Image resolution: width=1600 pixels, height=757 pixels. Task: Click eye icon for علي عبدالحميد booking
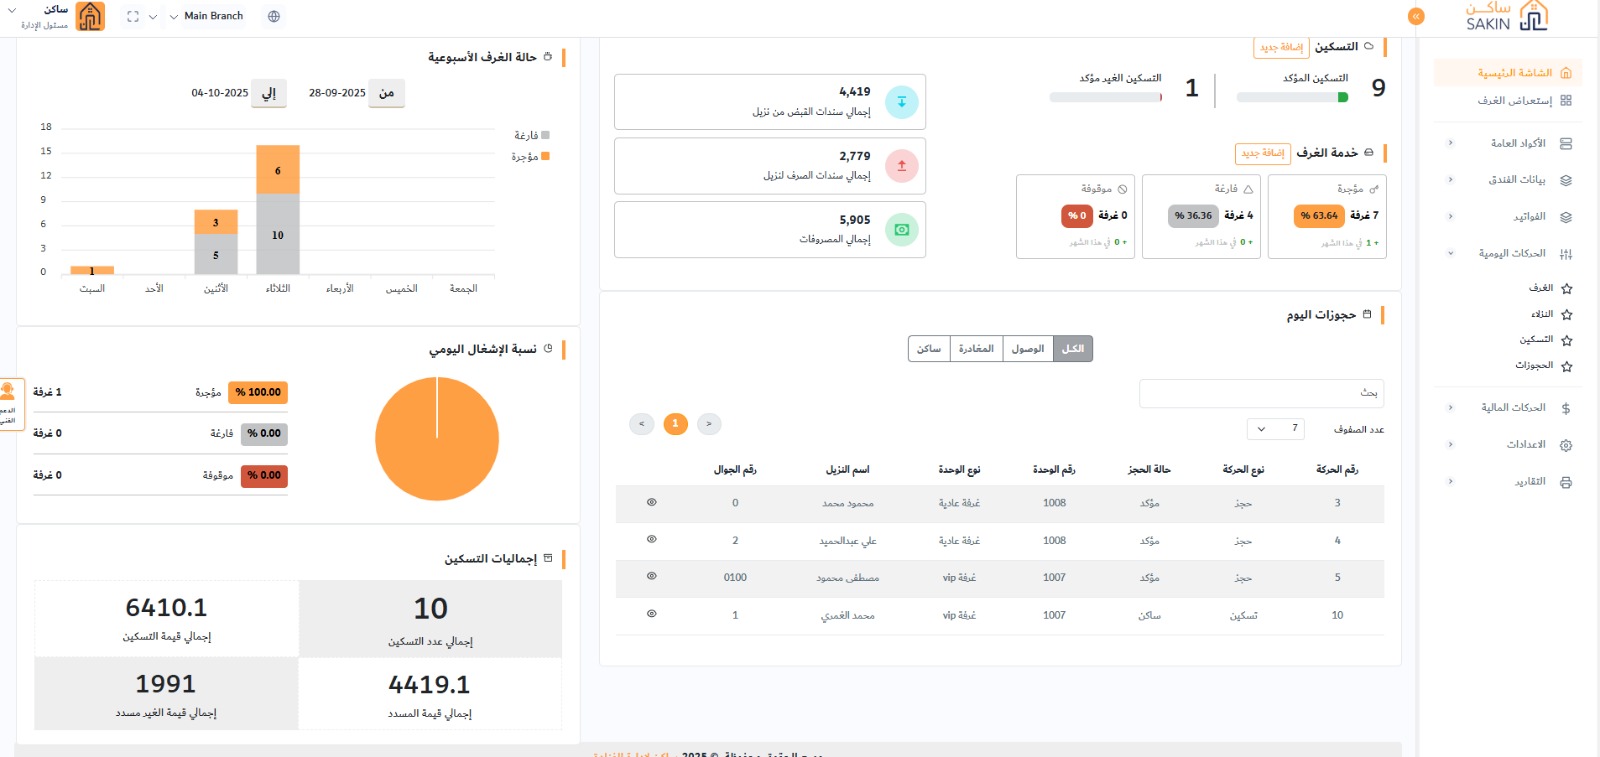(x=651, y=540)
